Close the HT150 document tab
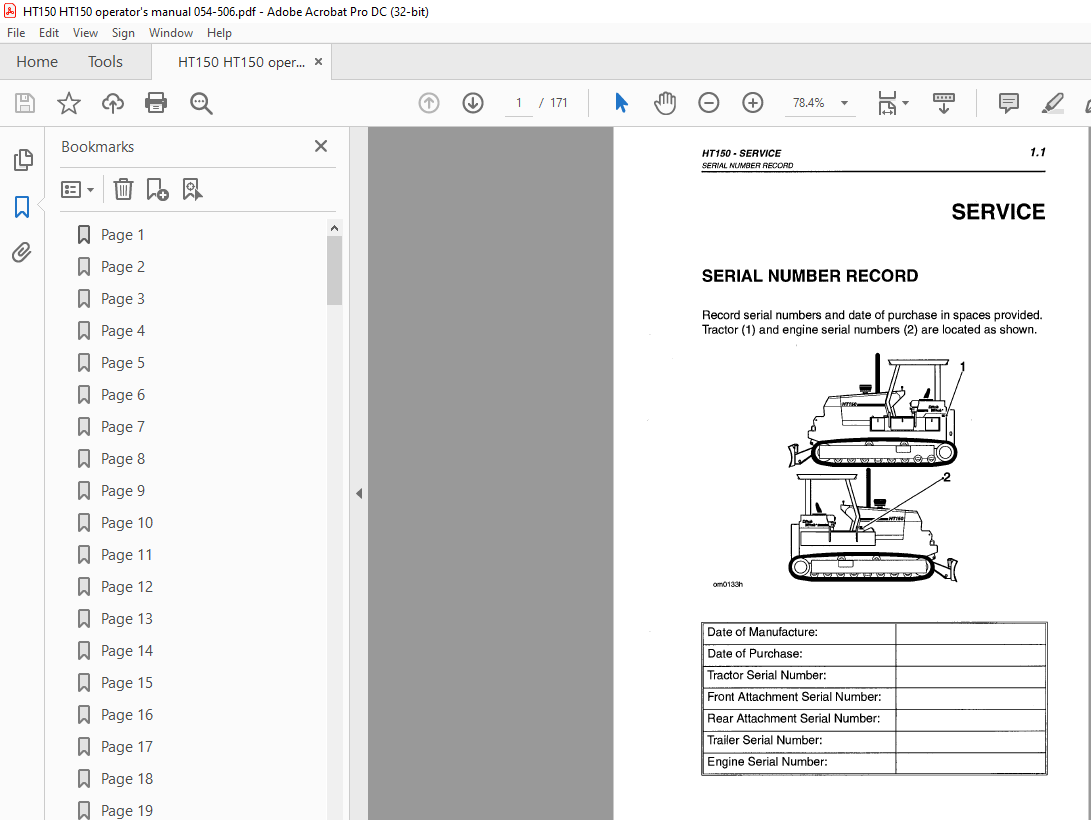Image resolution: width=1091 pixels, height=820 pixels. 319,61
